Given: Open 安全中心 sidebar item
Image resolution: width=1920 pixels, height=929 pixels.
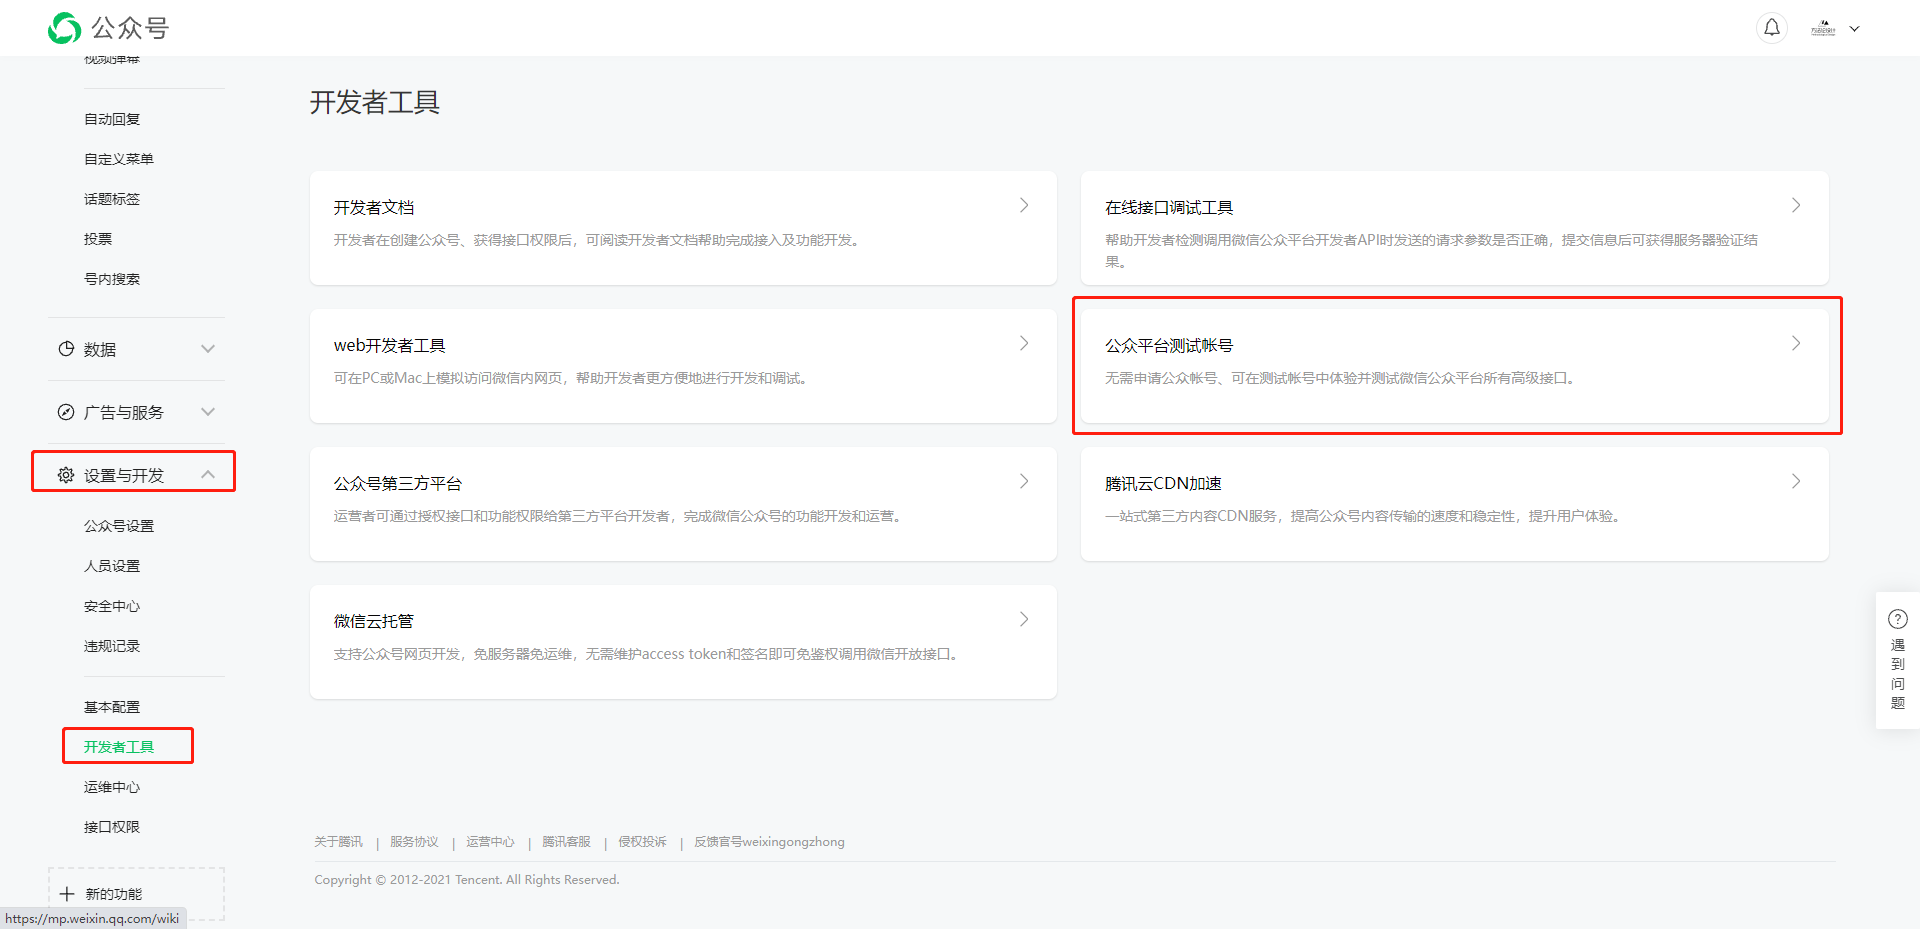Looking at the screenshot, I should click(112, 606).
